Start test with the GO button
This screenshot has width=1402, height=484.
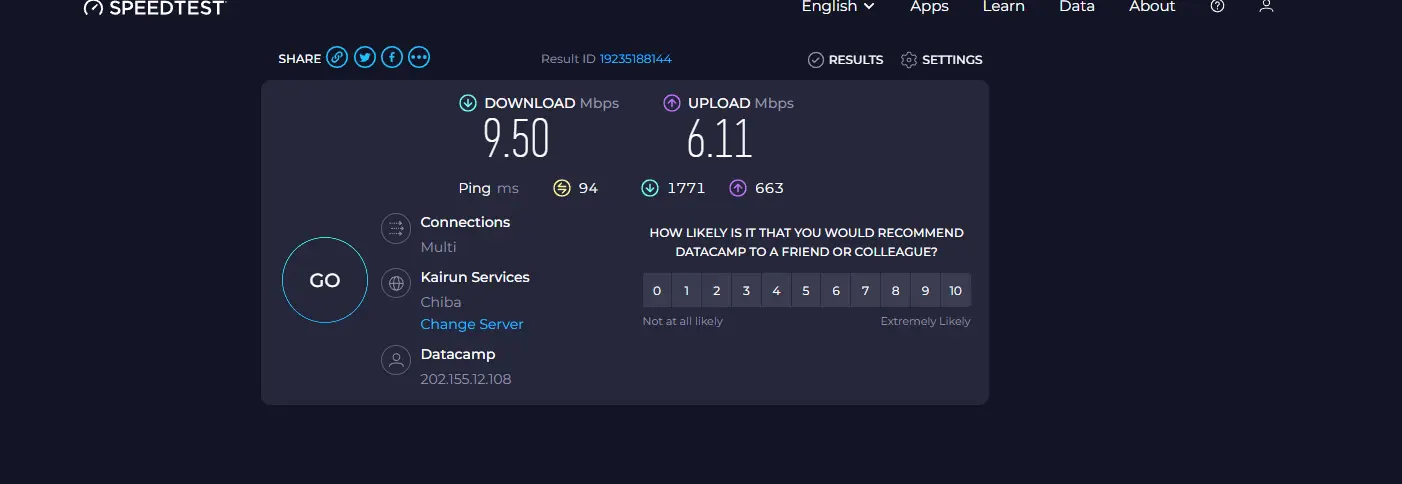(x=325, y=280)
